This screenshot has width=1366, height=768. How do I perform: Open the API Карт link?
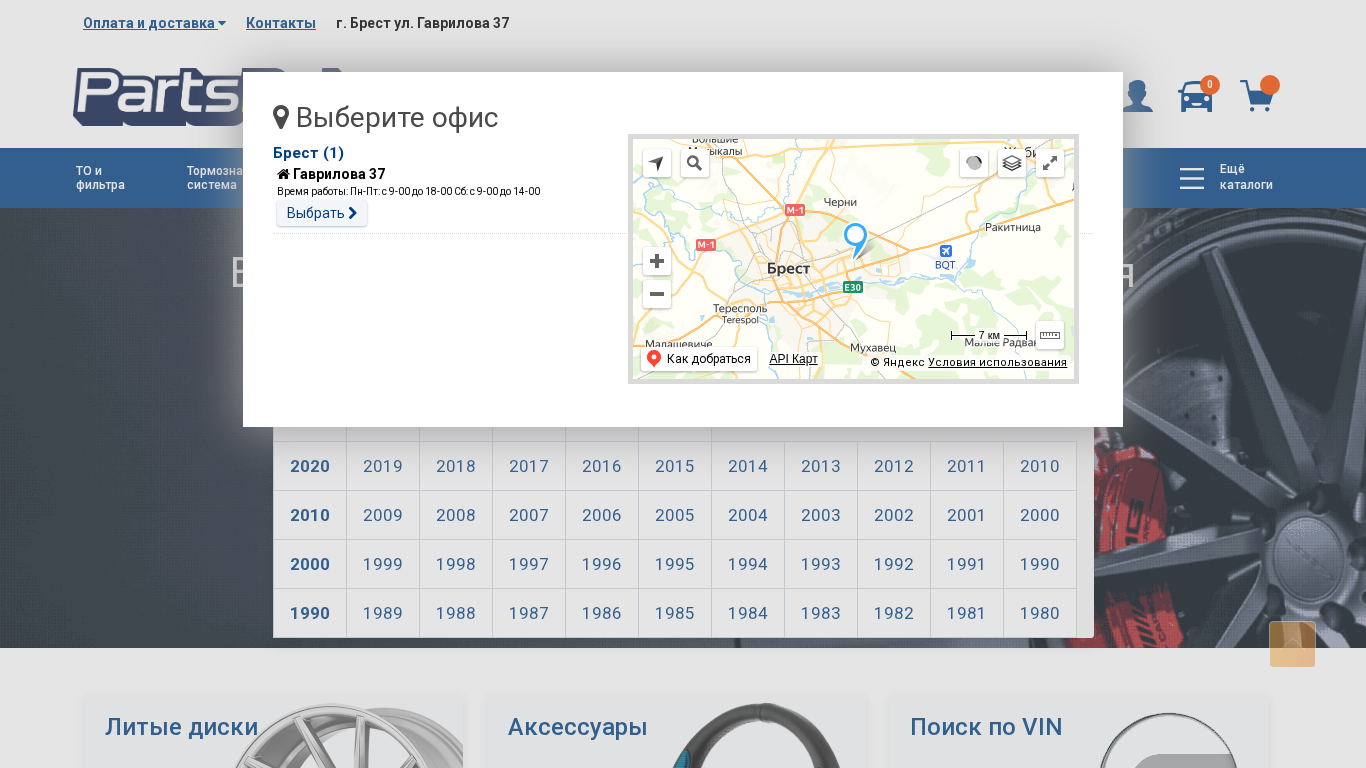(793, 359)
